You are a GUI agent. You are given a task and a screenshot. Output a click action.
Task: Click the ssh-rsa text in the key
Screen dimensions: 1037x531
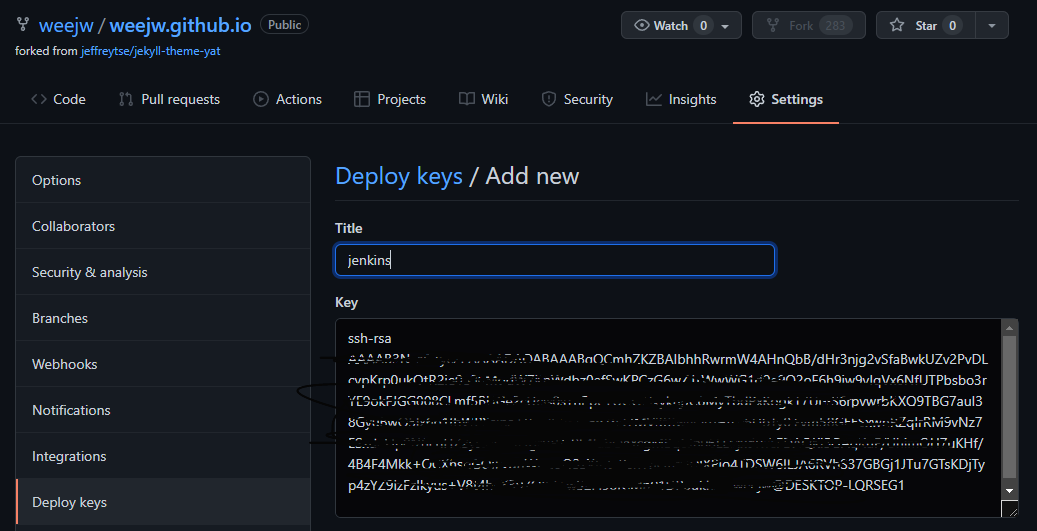[370, 338]
